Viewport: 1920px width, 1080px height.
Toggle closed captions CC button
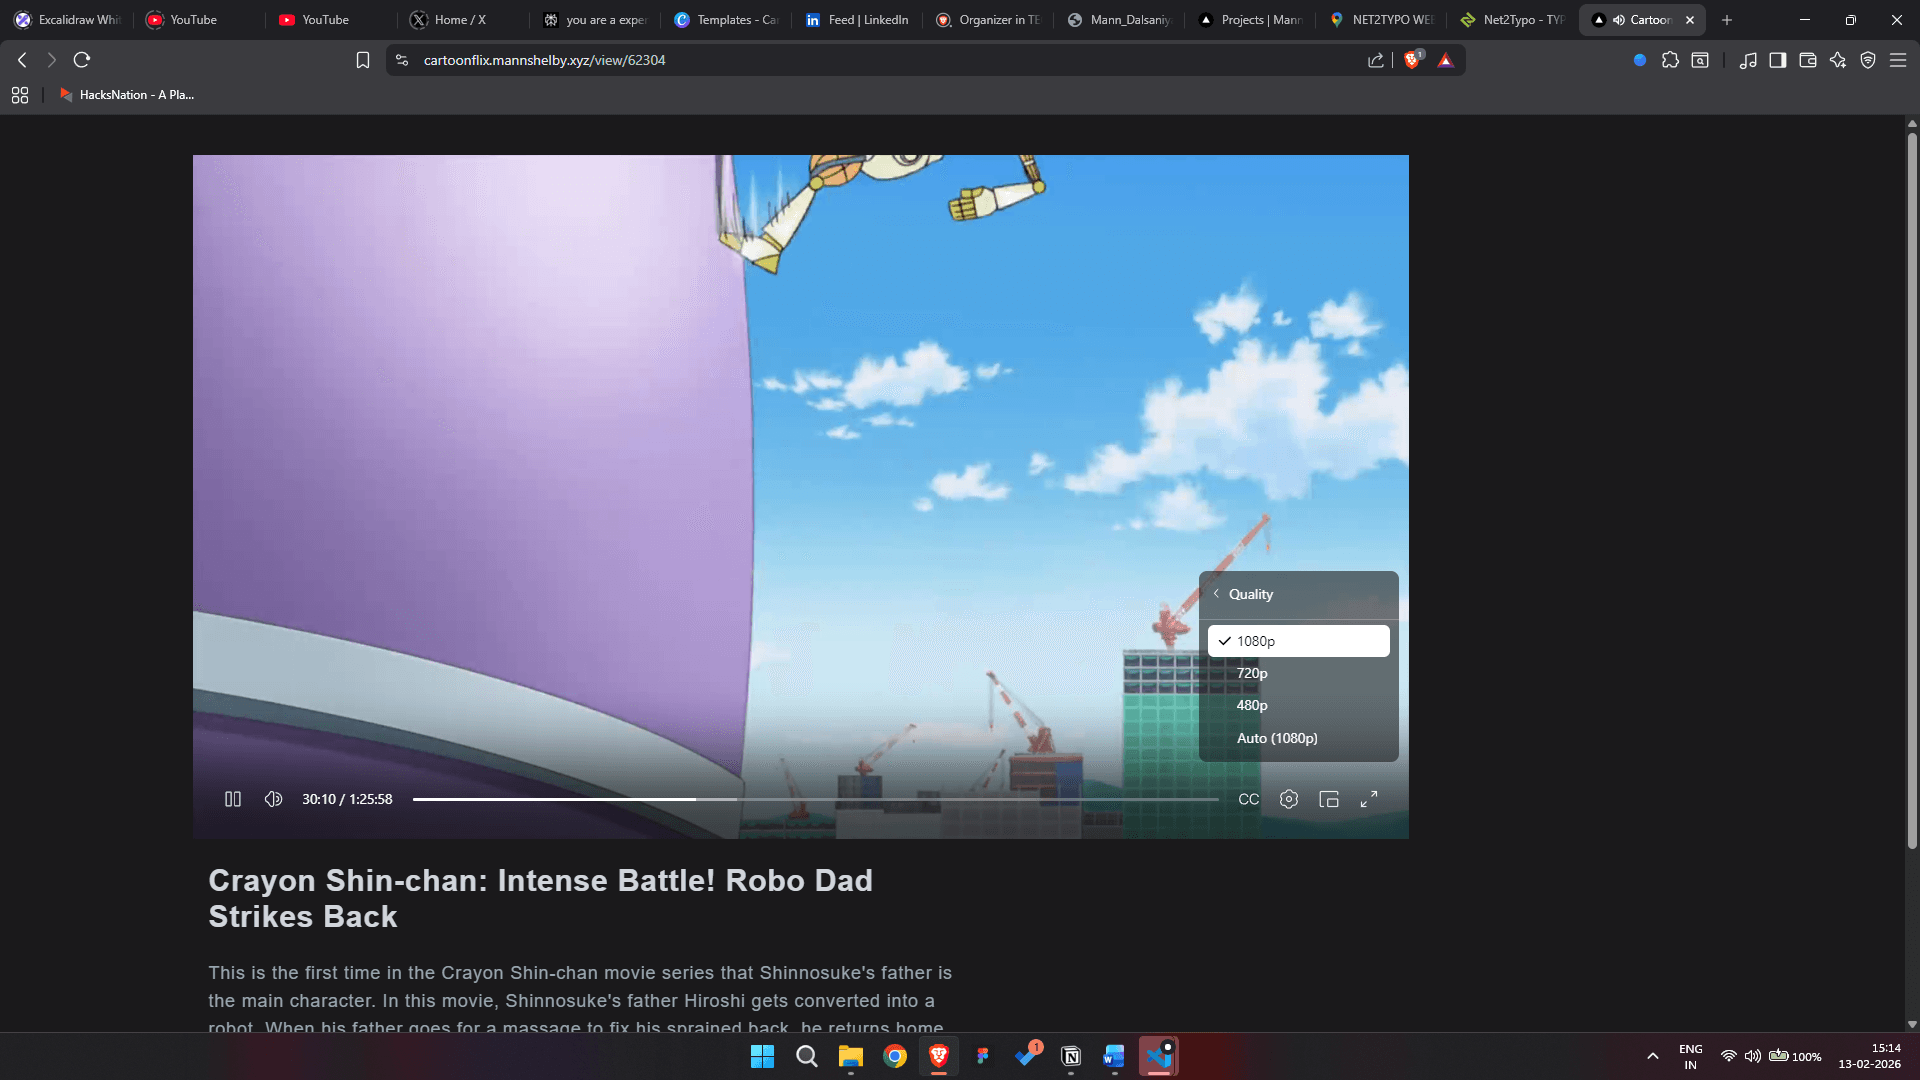coord(1248,799)
